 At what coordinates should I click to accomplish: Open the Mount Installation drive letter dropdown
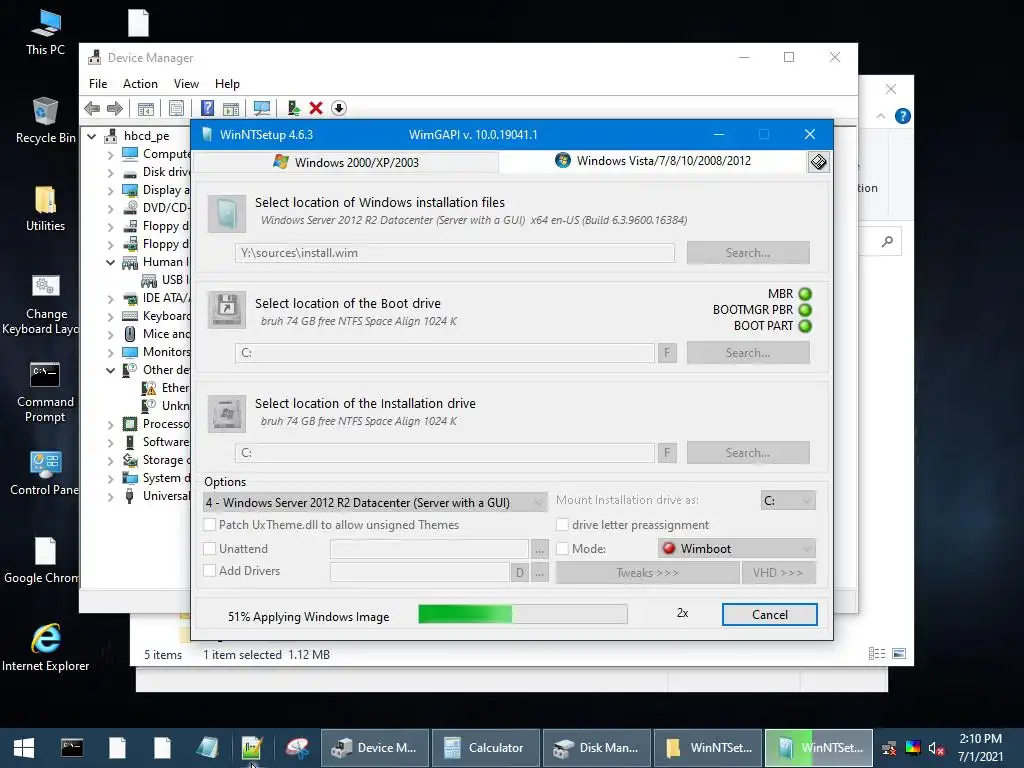788,500
